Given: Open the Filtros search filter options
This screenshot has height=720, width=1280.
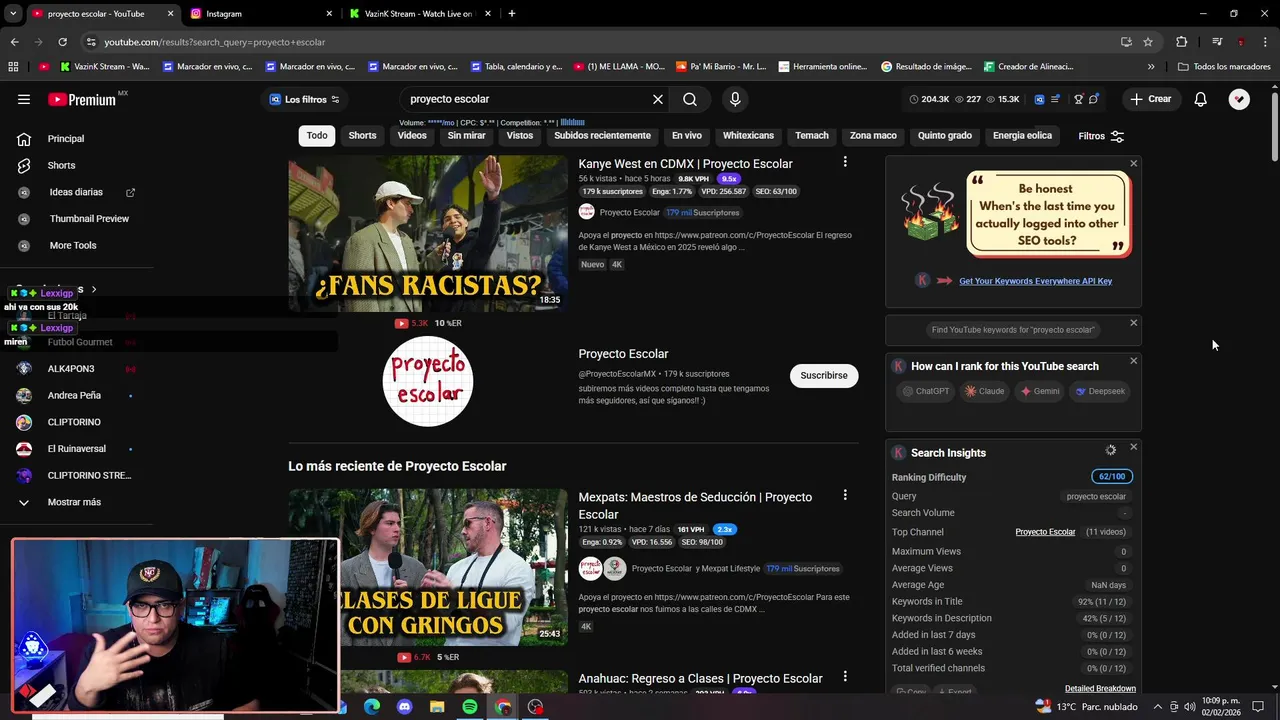Looking at the screenshot, I should click(1101, 136).
